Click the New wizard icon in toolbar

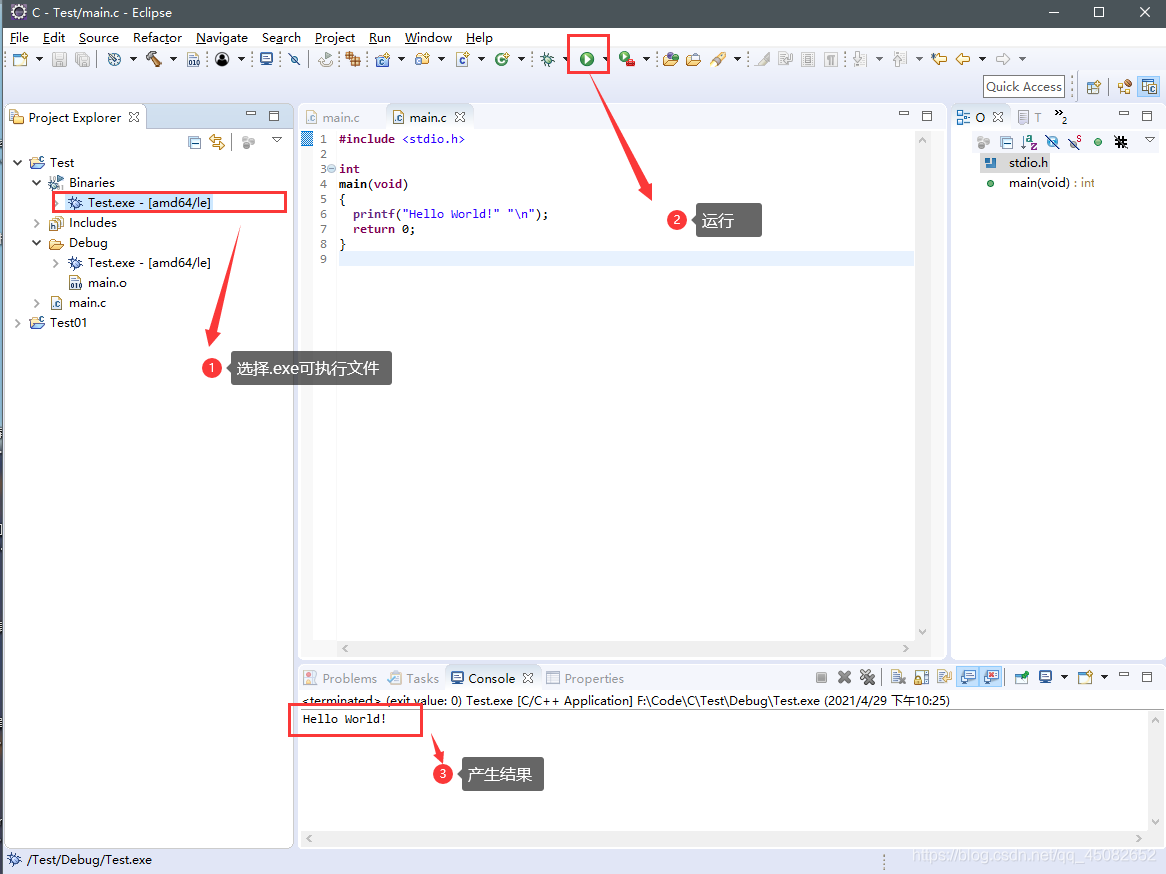[x=20, y=60]
